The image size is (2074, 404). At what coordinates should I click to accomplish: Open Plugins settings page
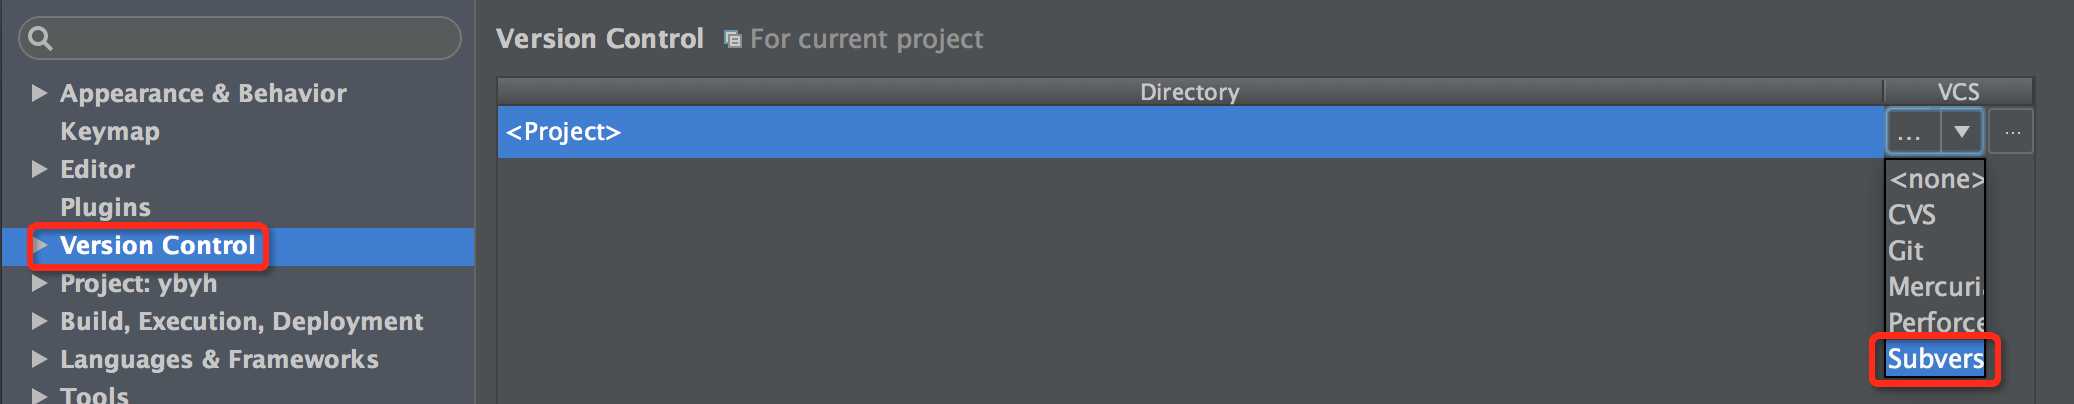point(105,207)
